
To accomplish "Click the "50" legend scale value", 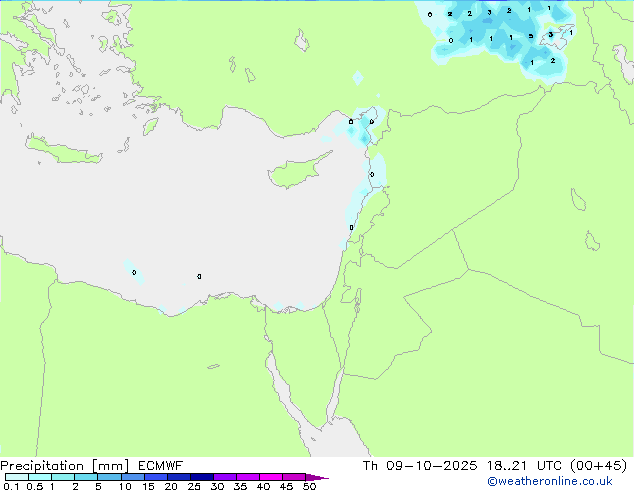I will pyautogui.click(x=309, y=486).
